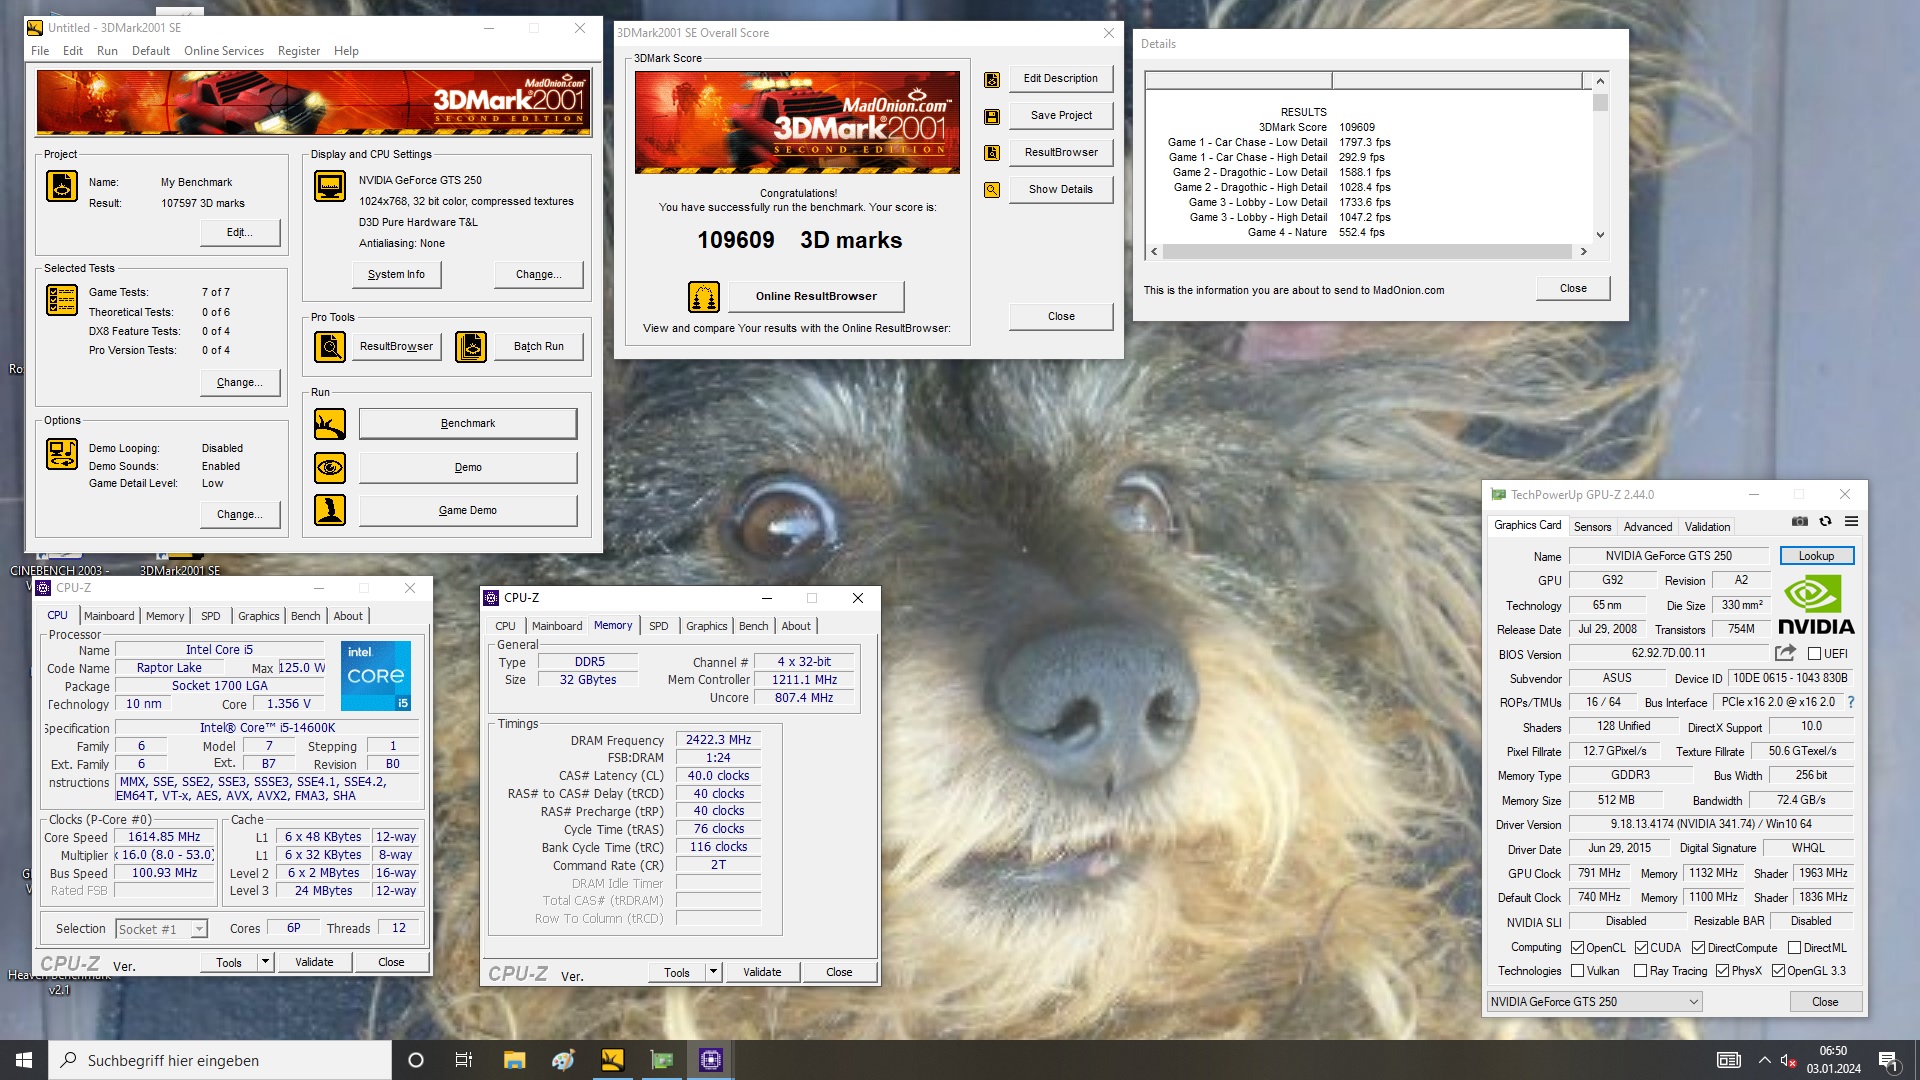The width and height of the screenshot is (1920, 1080).
Task: Click the Details list scroll-up arrow
Action: tap(1600, 81)
